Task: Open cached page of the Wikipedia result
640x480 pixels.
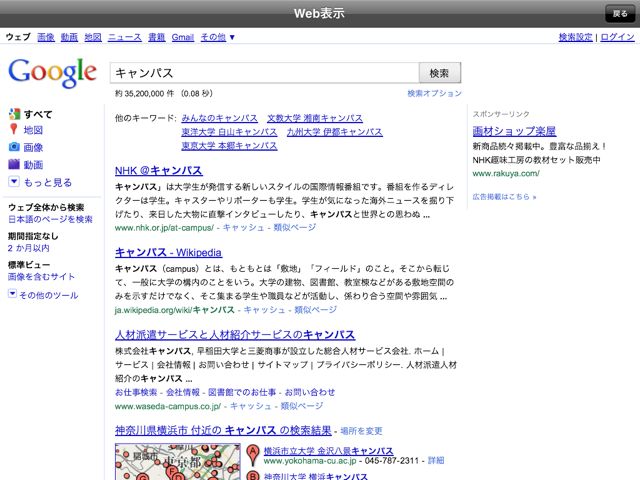Action: 264,310
